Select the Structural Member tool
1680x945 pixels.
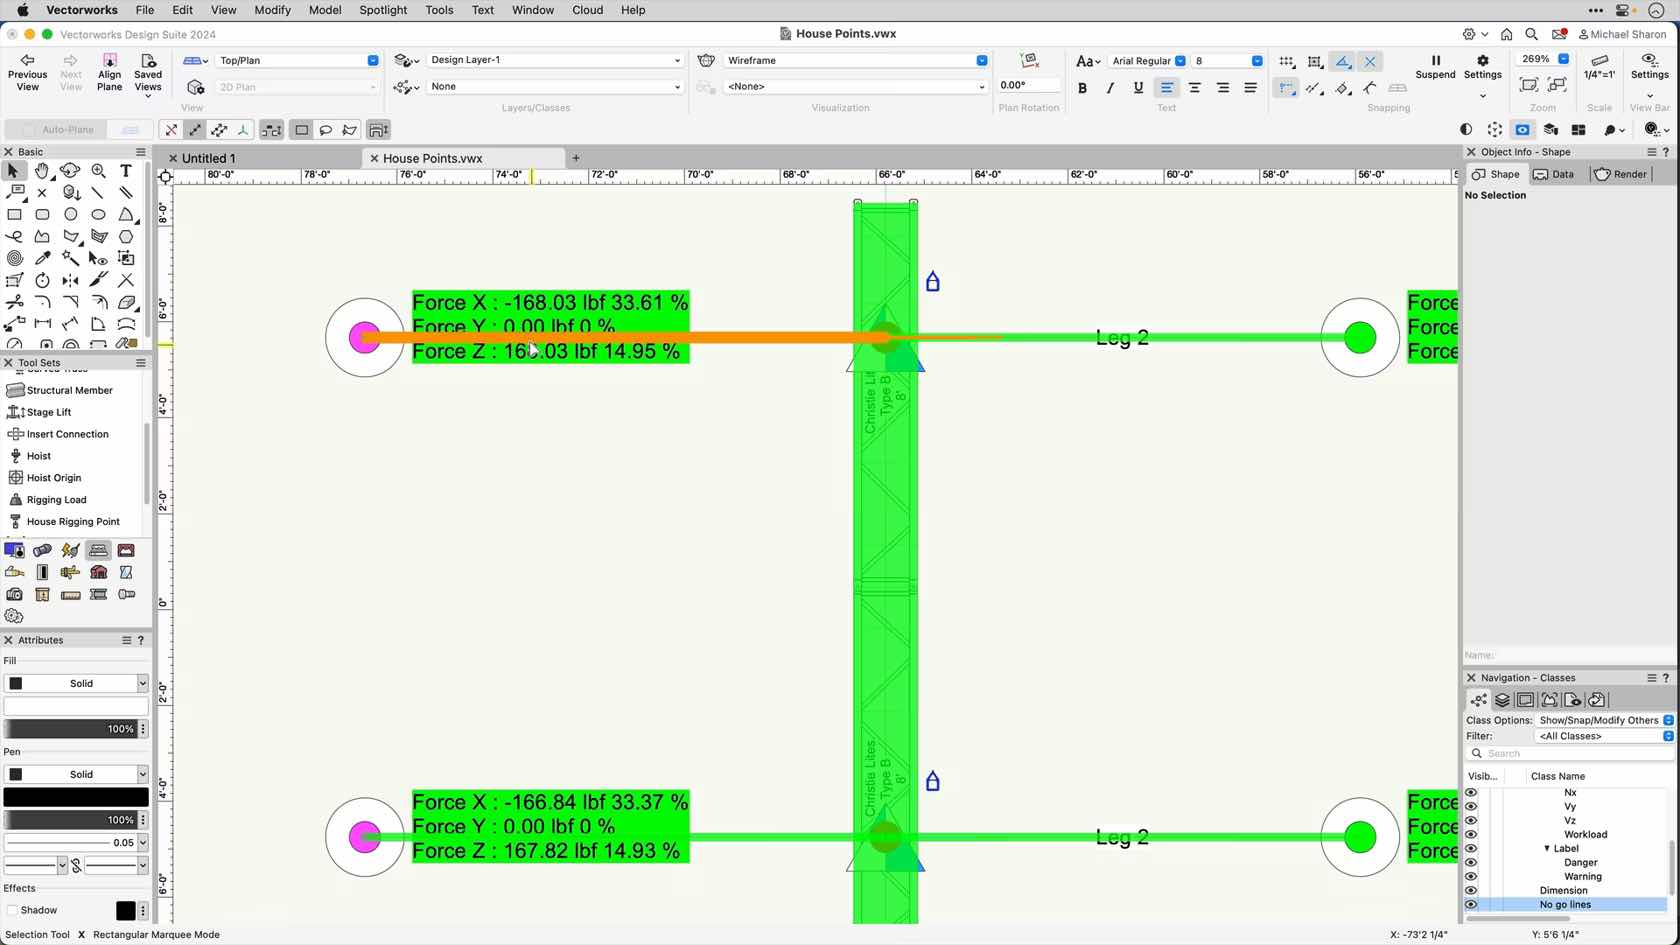[69, 390]
